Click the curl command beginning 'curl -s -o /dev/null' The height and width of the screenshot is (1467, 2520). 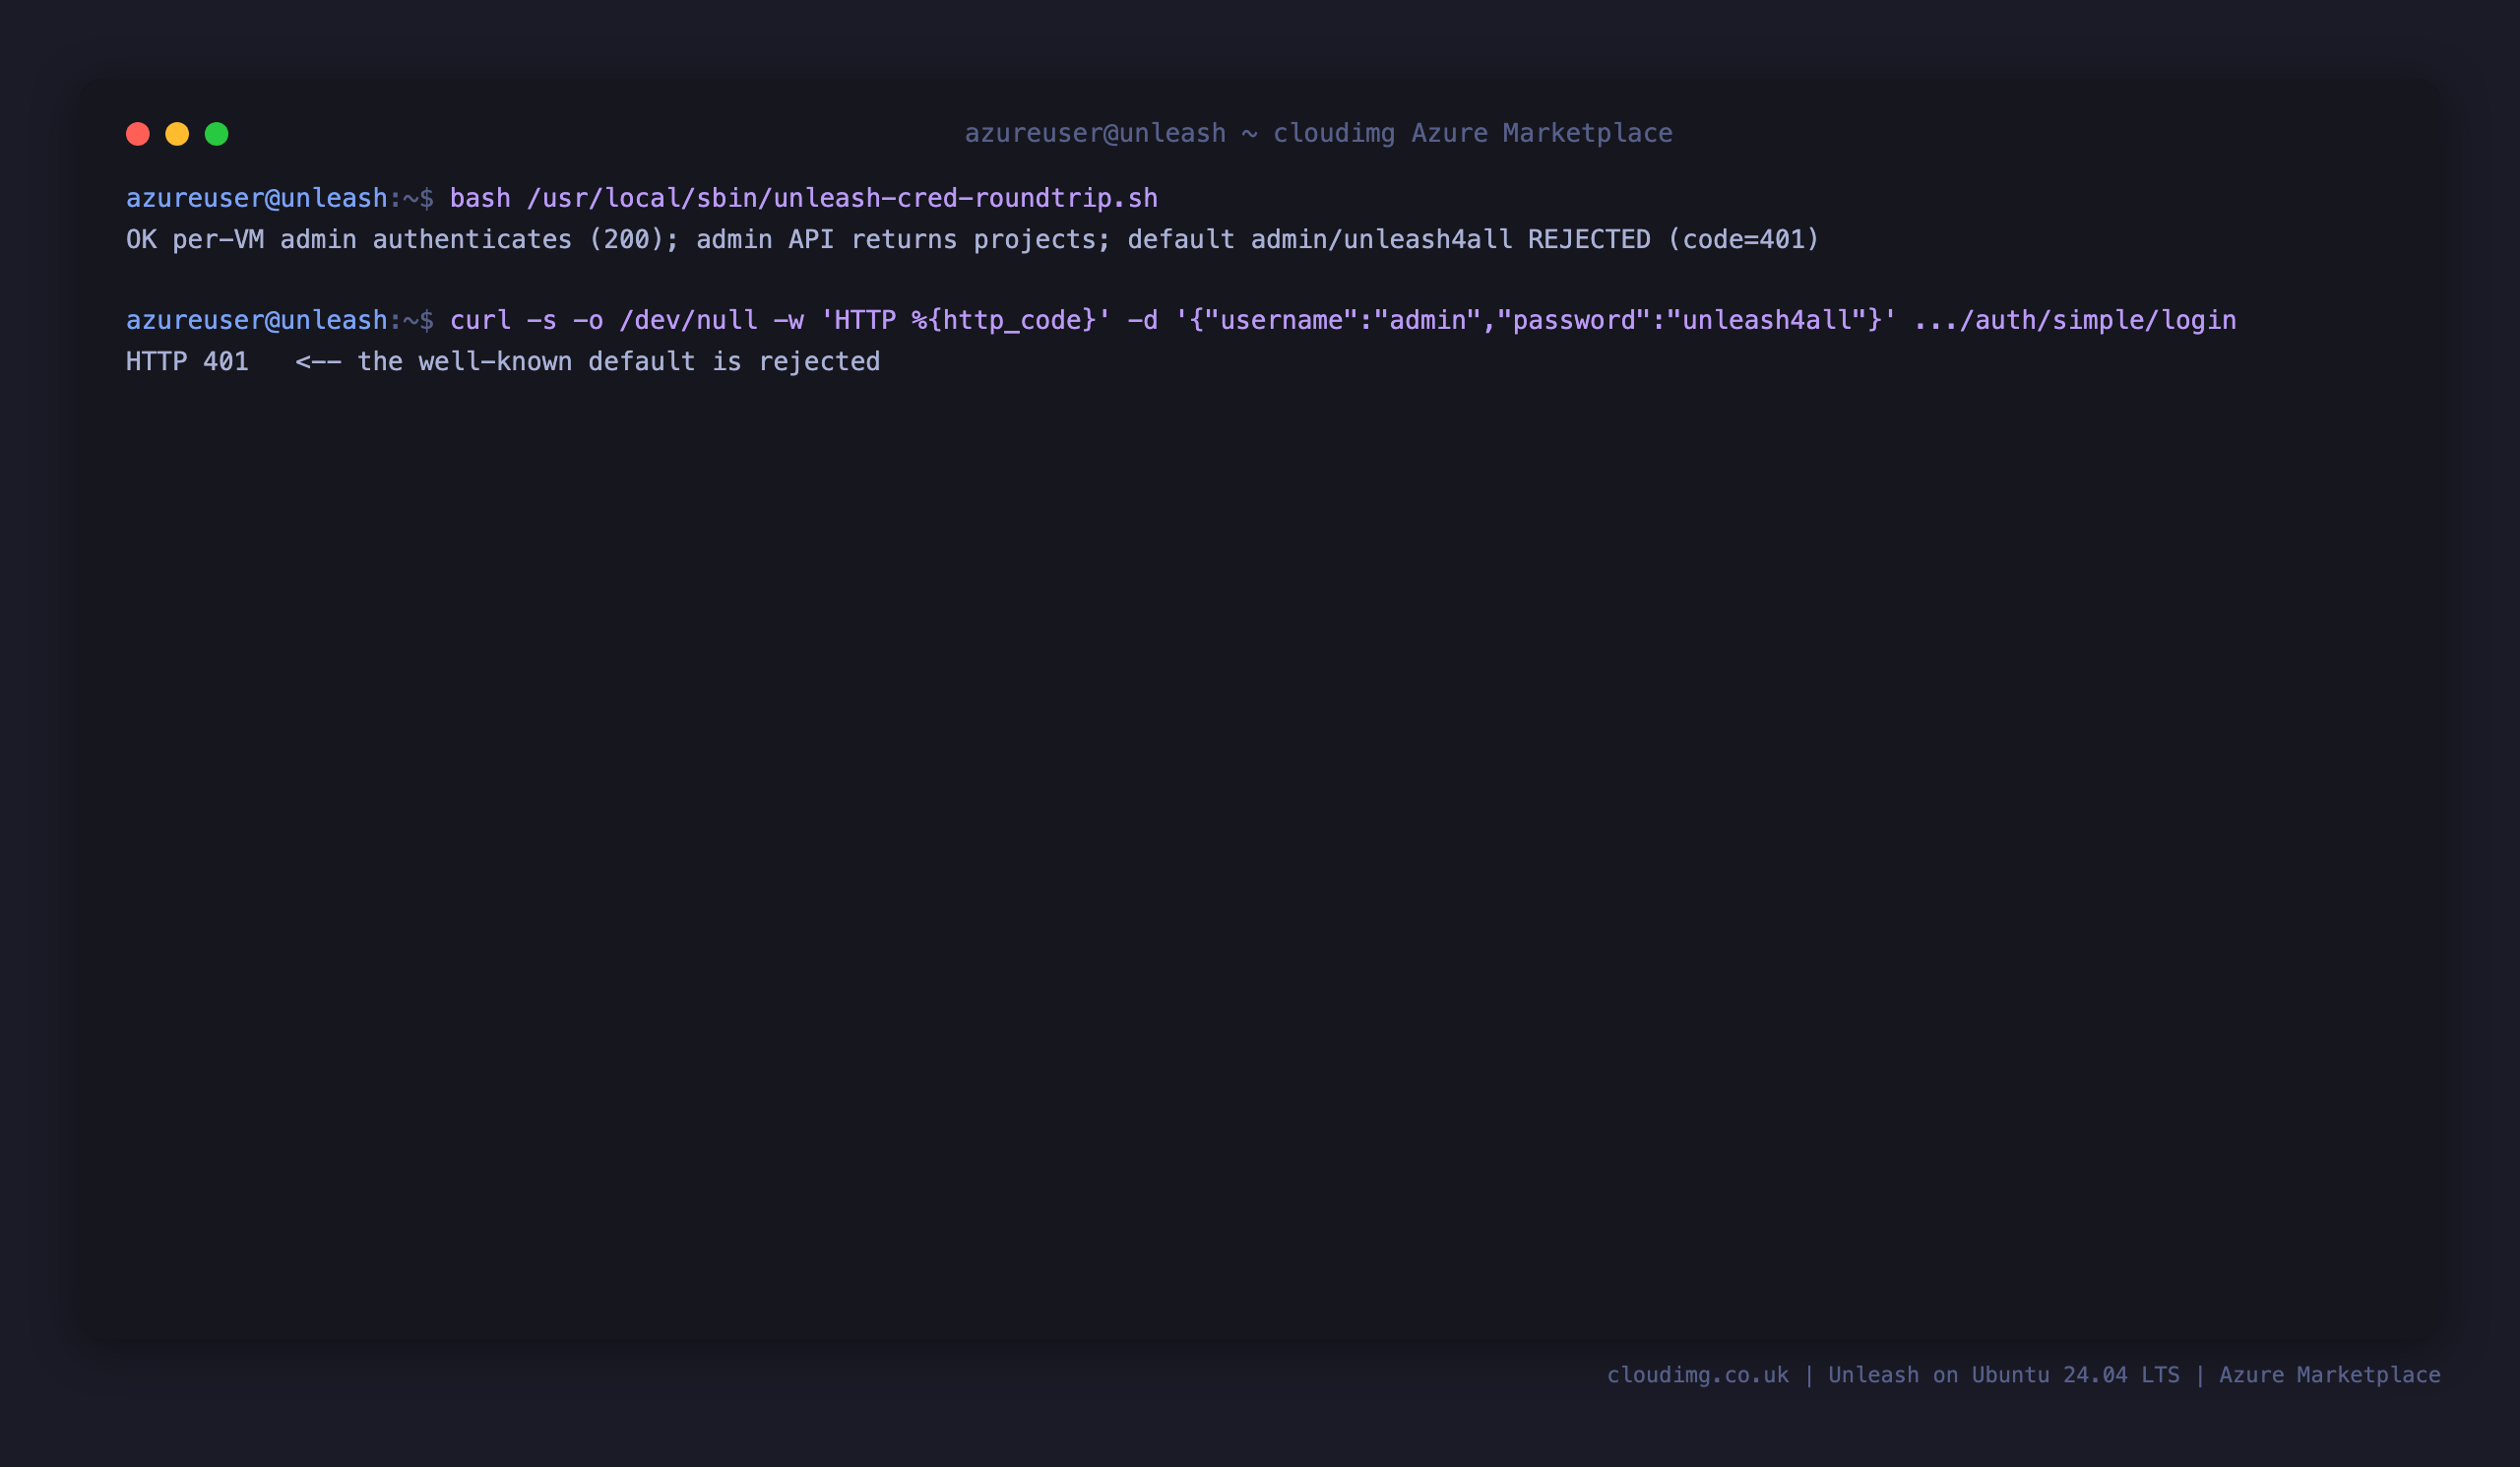coord(1343,320)
